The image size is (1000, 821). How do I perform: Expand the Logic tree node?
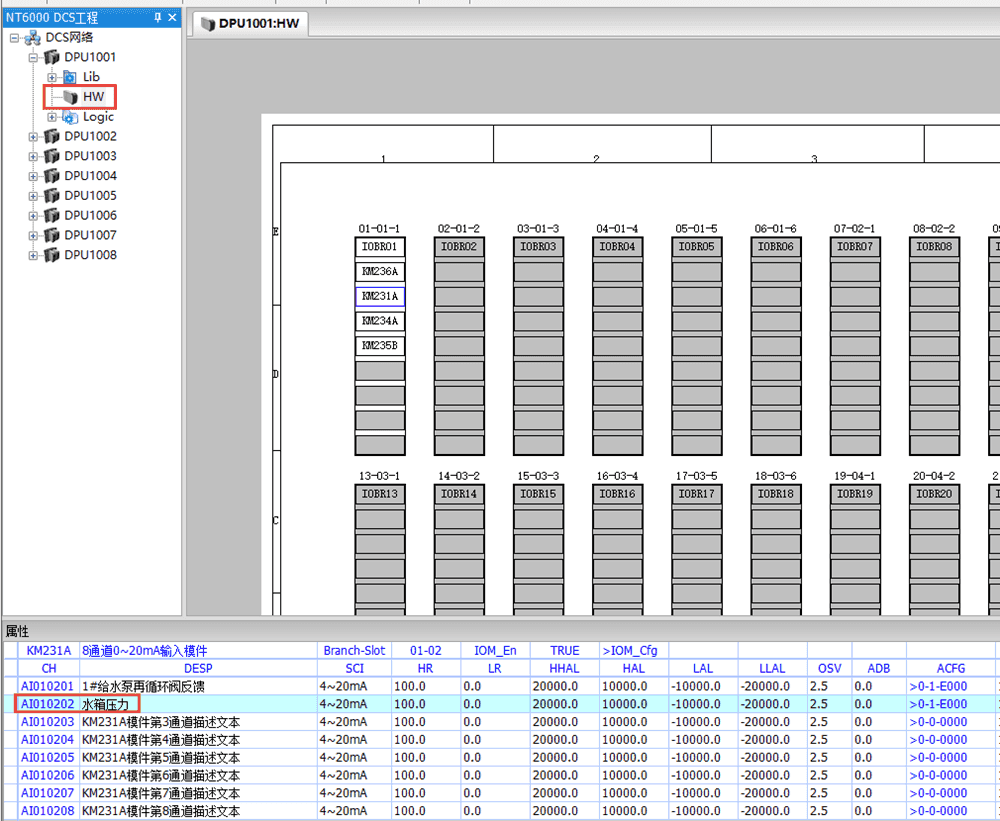52,117
